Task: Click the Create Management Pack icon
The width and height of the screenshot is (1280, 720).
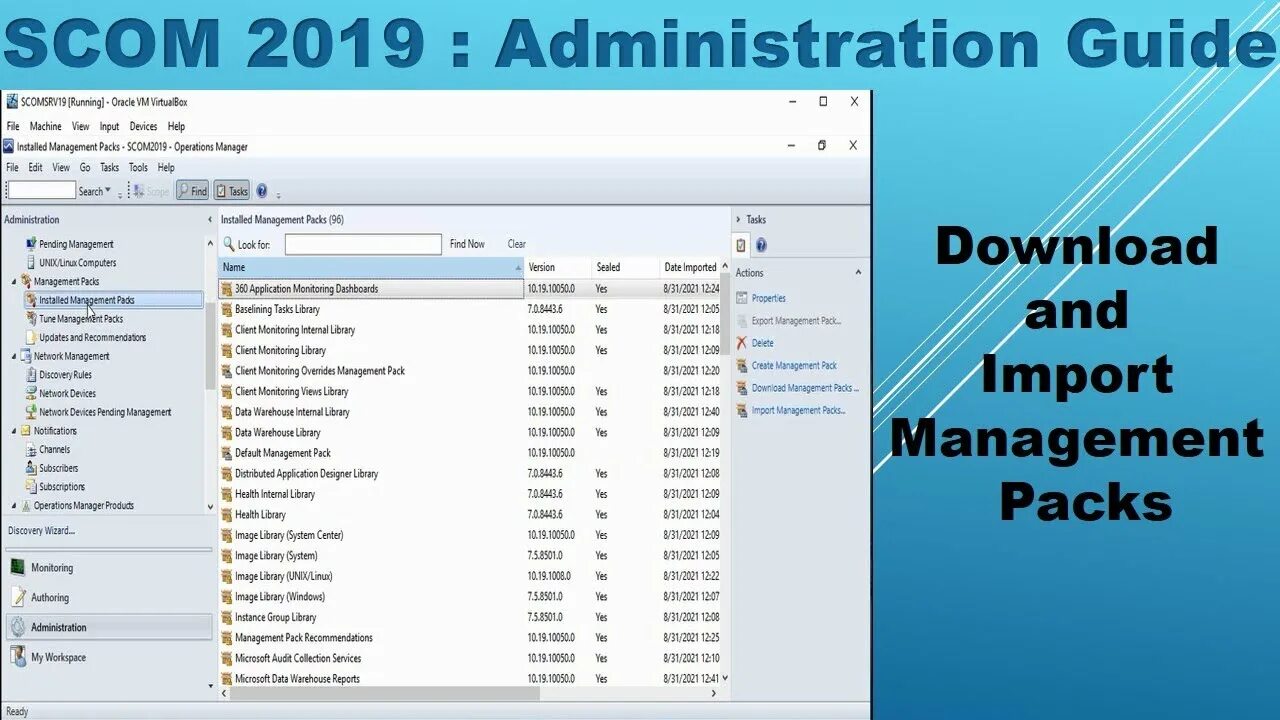Action: tap(742, 366)
